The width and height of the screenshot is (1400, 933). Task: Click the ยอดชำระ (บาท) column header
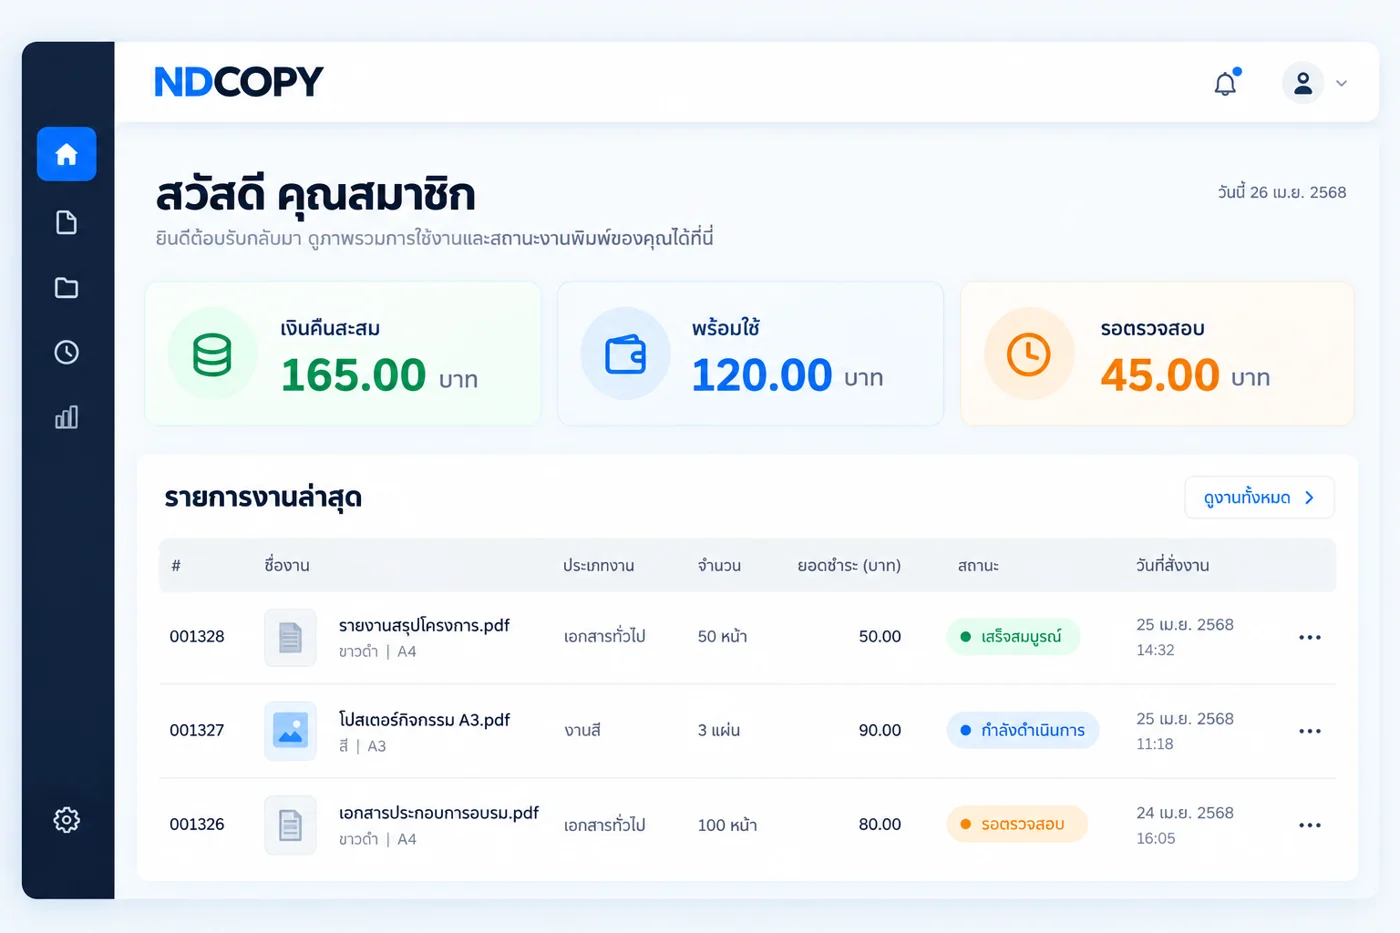[849, 565]
